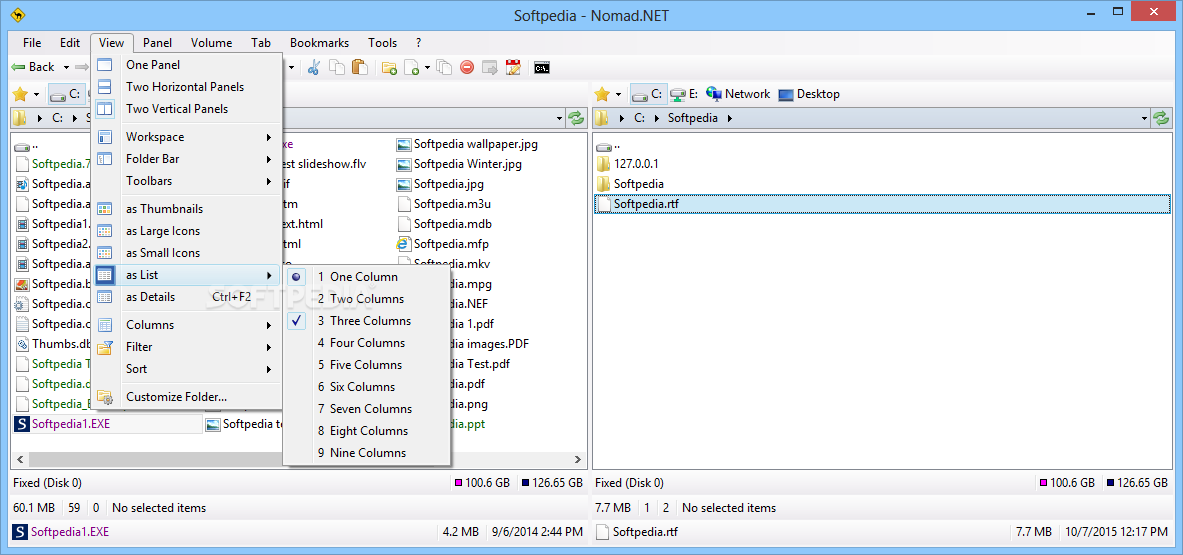Click the Paste clipboard toolbar icon
This screenshot has height=555, width=1183.
[x=360, y=67]
